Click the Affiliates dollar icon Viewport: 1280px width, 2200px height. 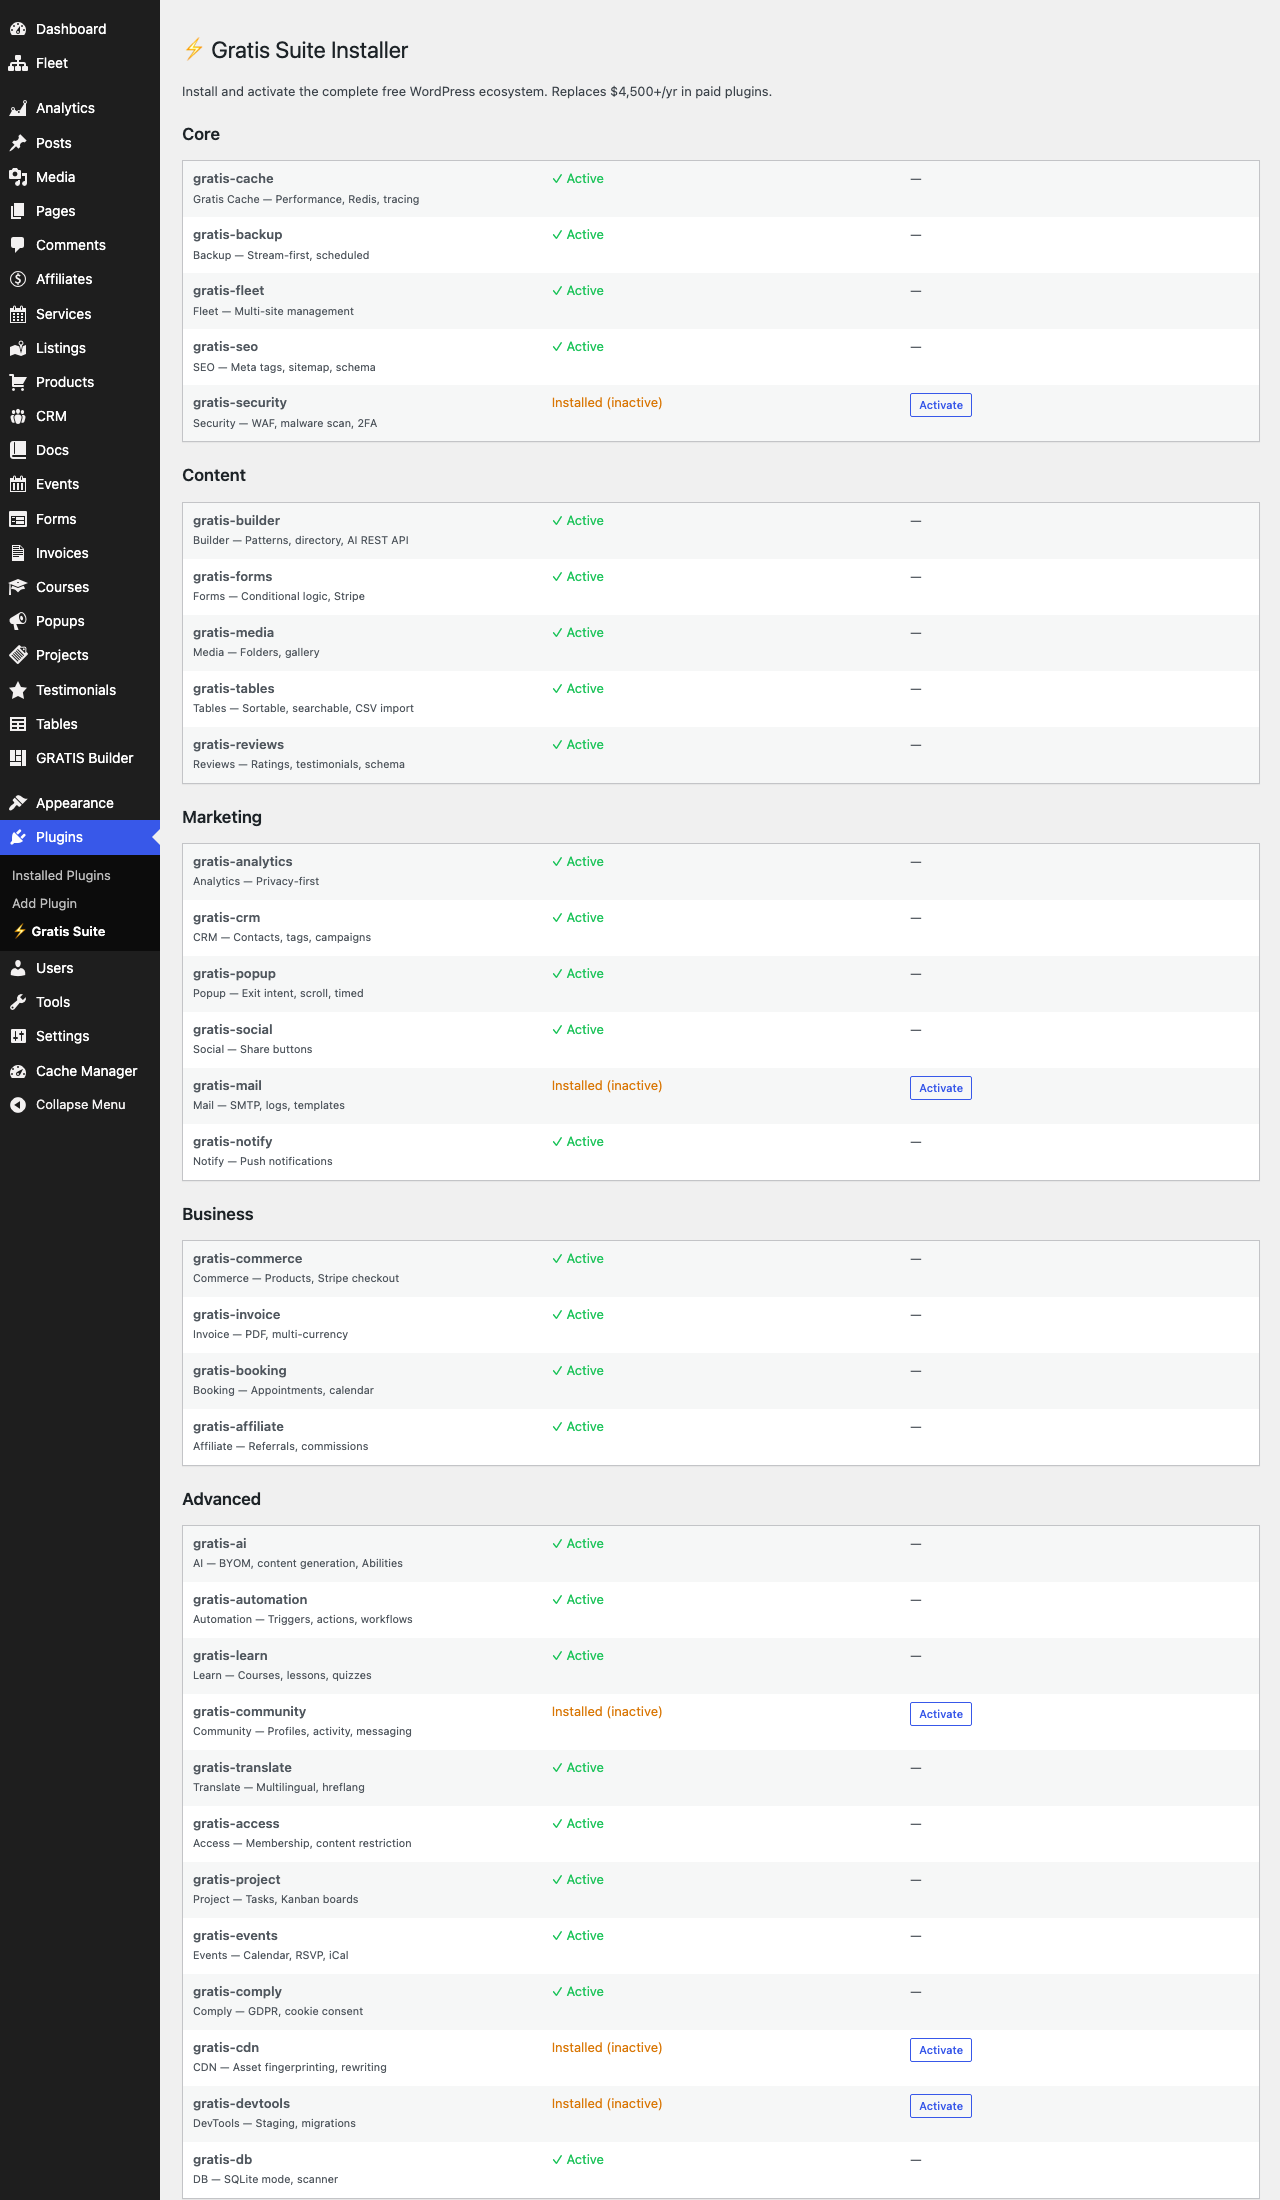pyautogui.click(x=18, y=279)
